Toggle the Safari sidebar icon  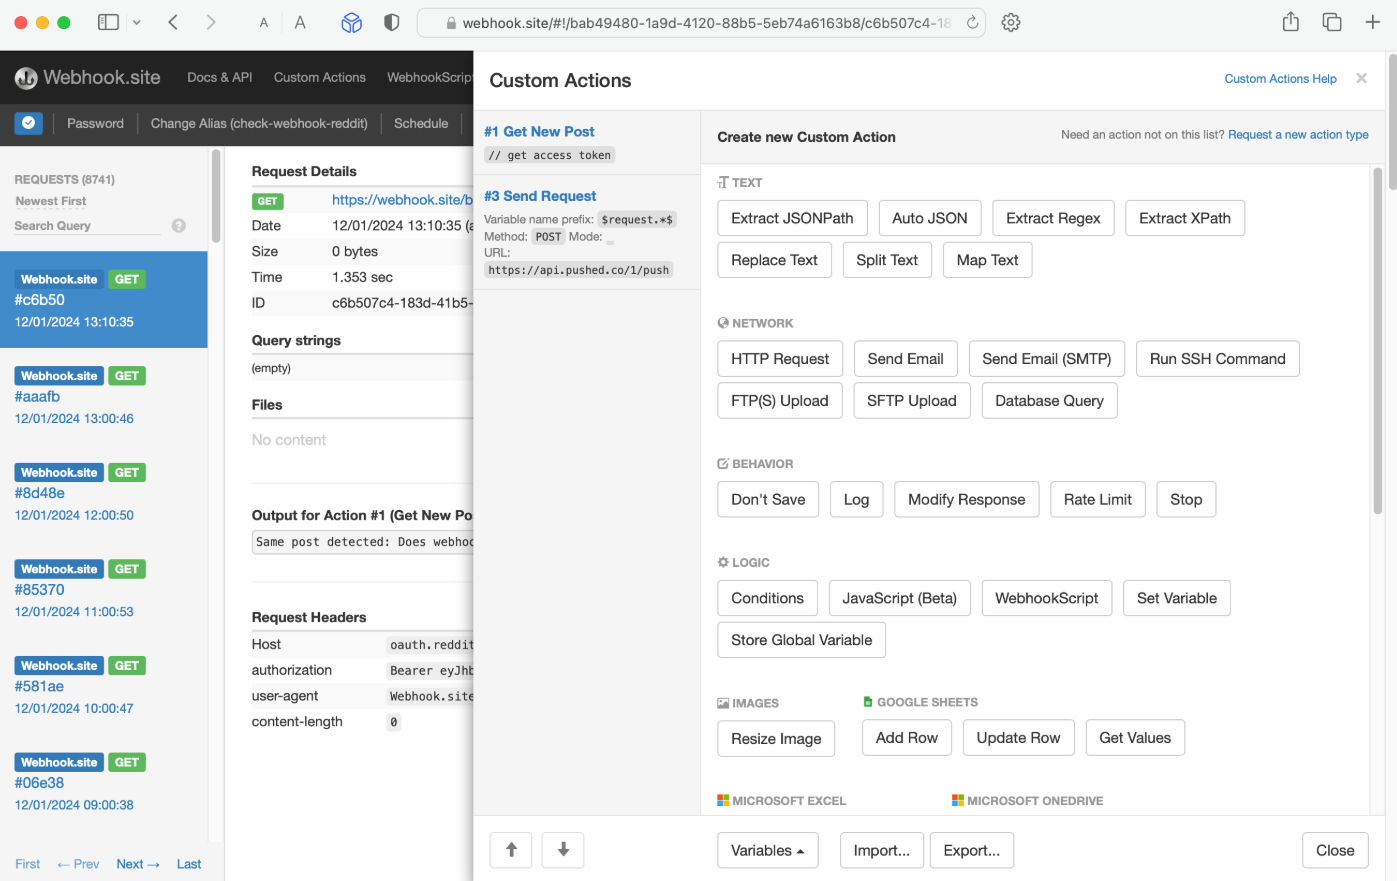click(108, 22)
